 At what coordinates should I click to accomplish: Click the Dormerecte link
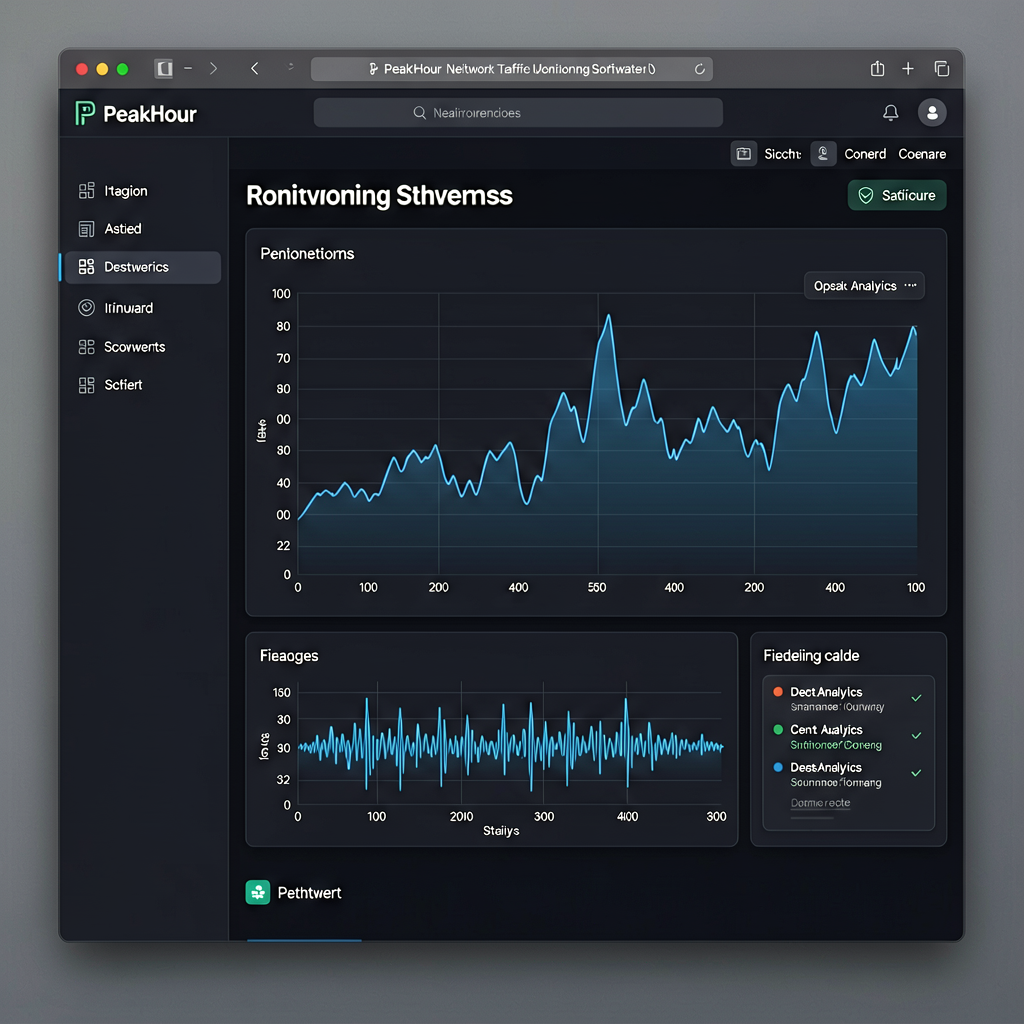click(x=820, y=803)
